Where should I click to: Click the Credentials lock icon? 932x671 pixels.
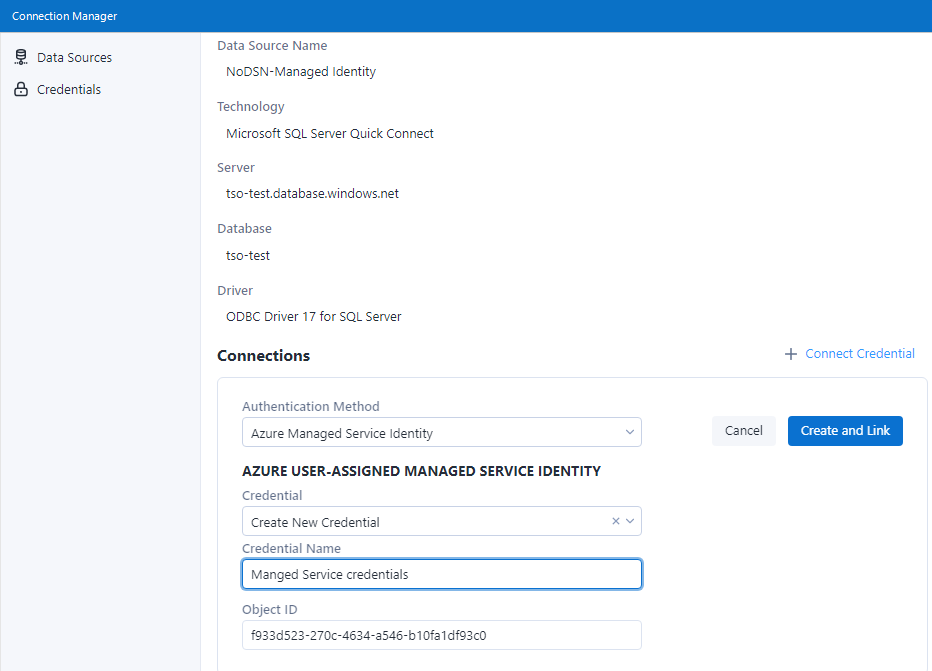(x=20, y=90)
